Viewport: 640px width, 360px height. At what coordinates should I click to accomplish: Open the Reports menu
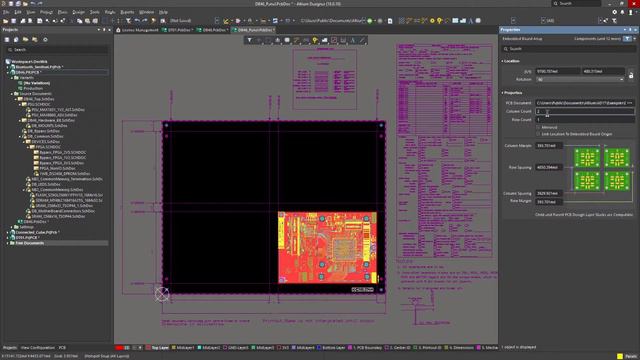(127, 12)
